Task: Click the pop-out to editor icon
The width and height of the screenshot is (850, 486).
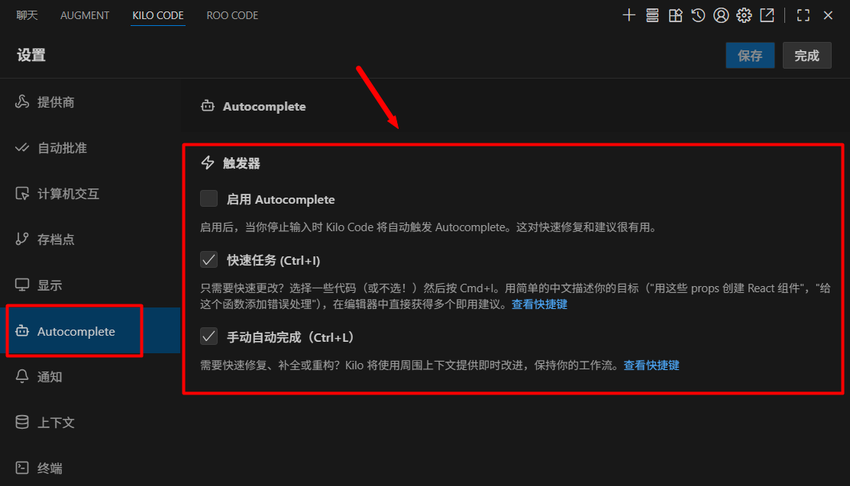Action: click(x=767, y=15)
